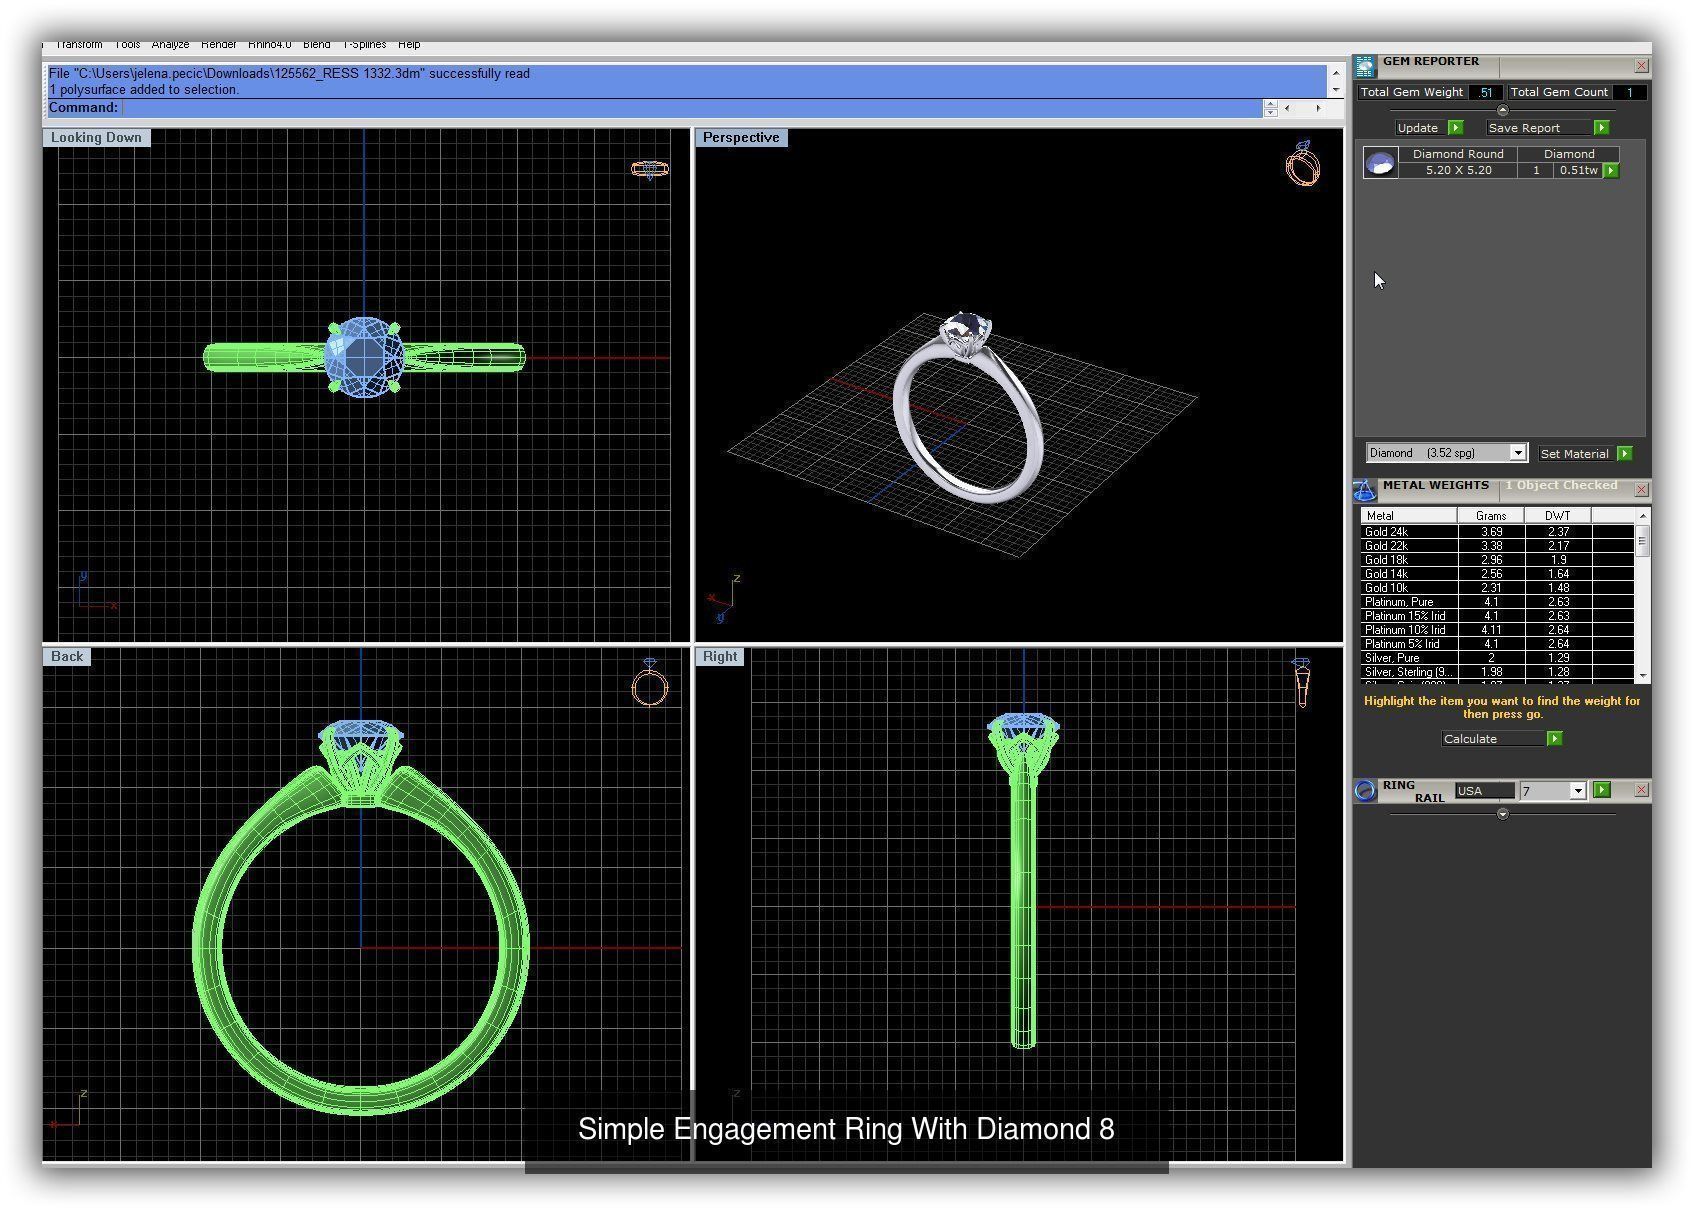Expand Ring Rail with the down-arrow handle
Screen dimensions: 1694x1210
tap(1502, 814)
